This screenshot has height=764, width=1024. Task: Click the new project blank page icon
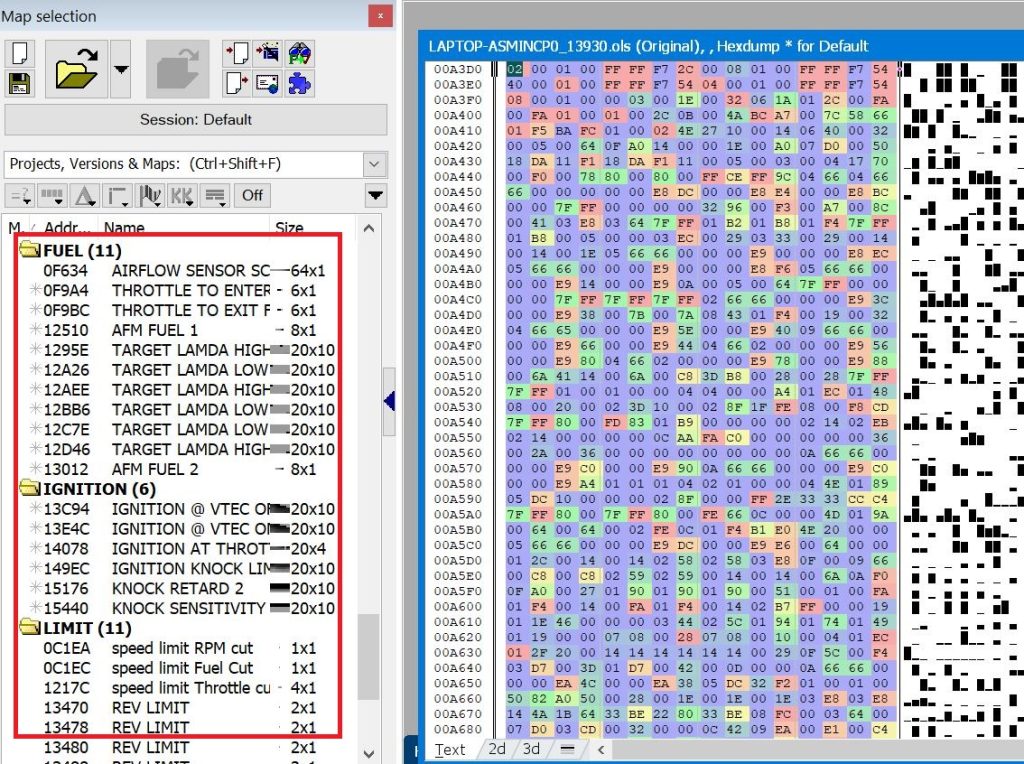tap(20, 53)
